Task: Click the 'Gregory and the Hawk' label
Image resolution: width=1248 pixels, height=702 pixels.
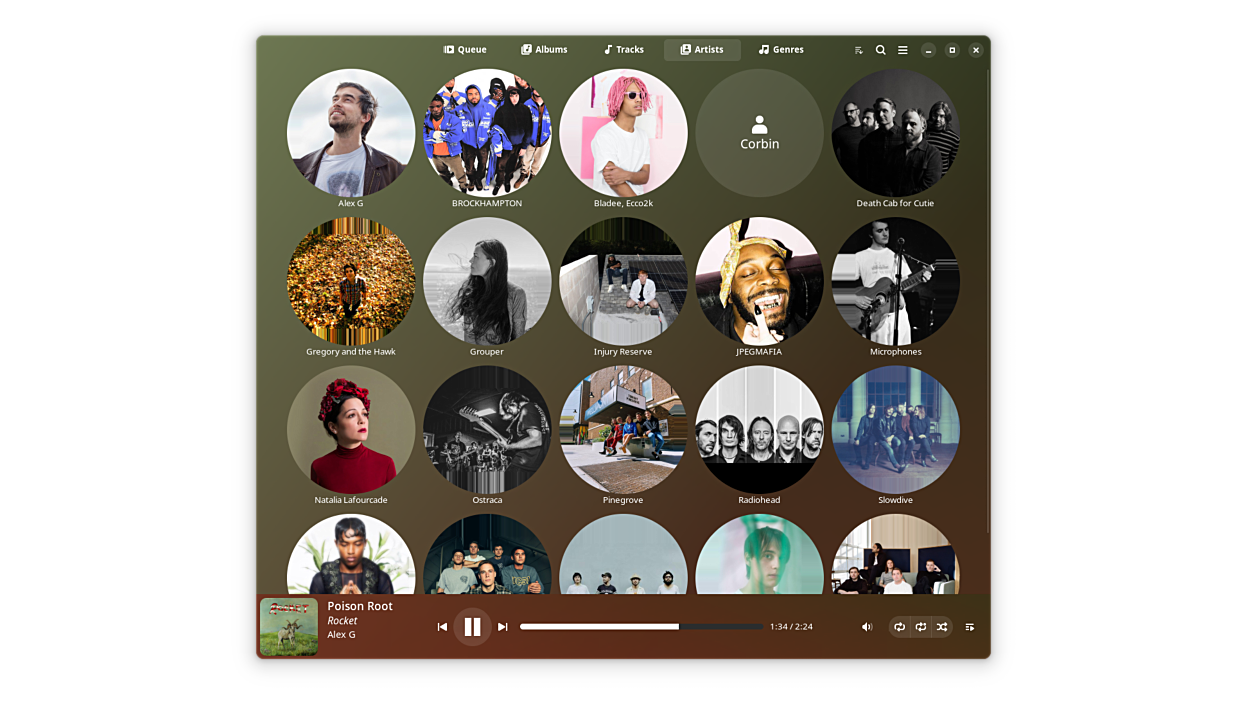Action: [x=351, y=352]
